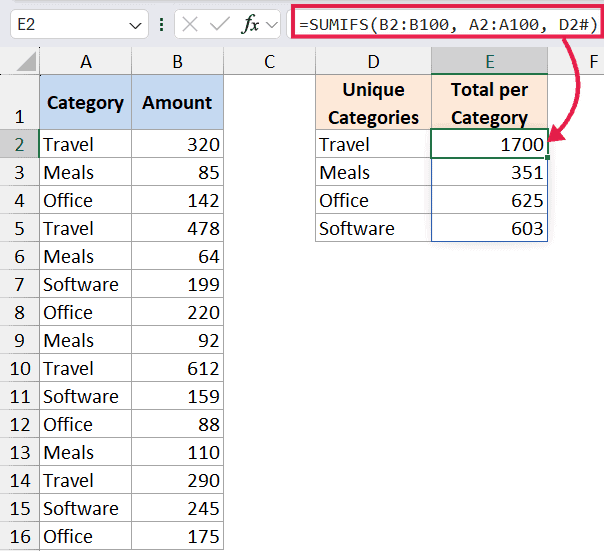Select the amount cell 88
604x551 pixels.
pyautogui.click(x=177, y=424)
